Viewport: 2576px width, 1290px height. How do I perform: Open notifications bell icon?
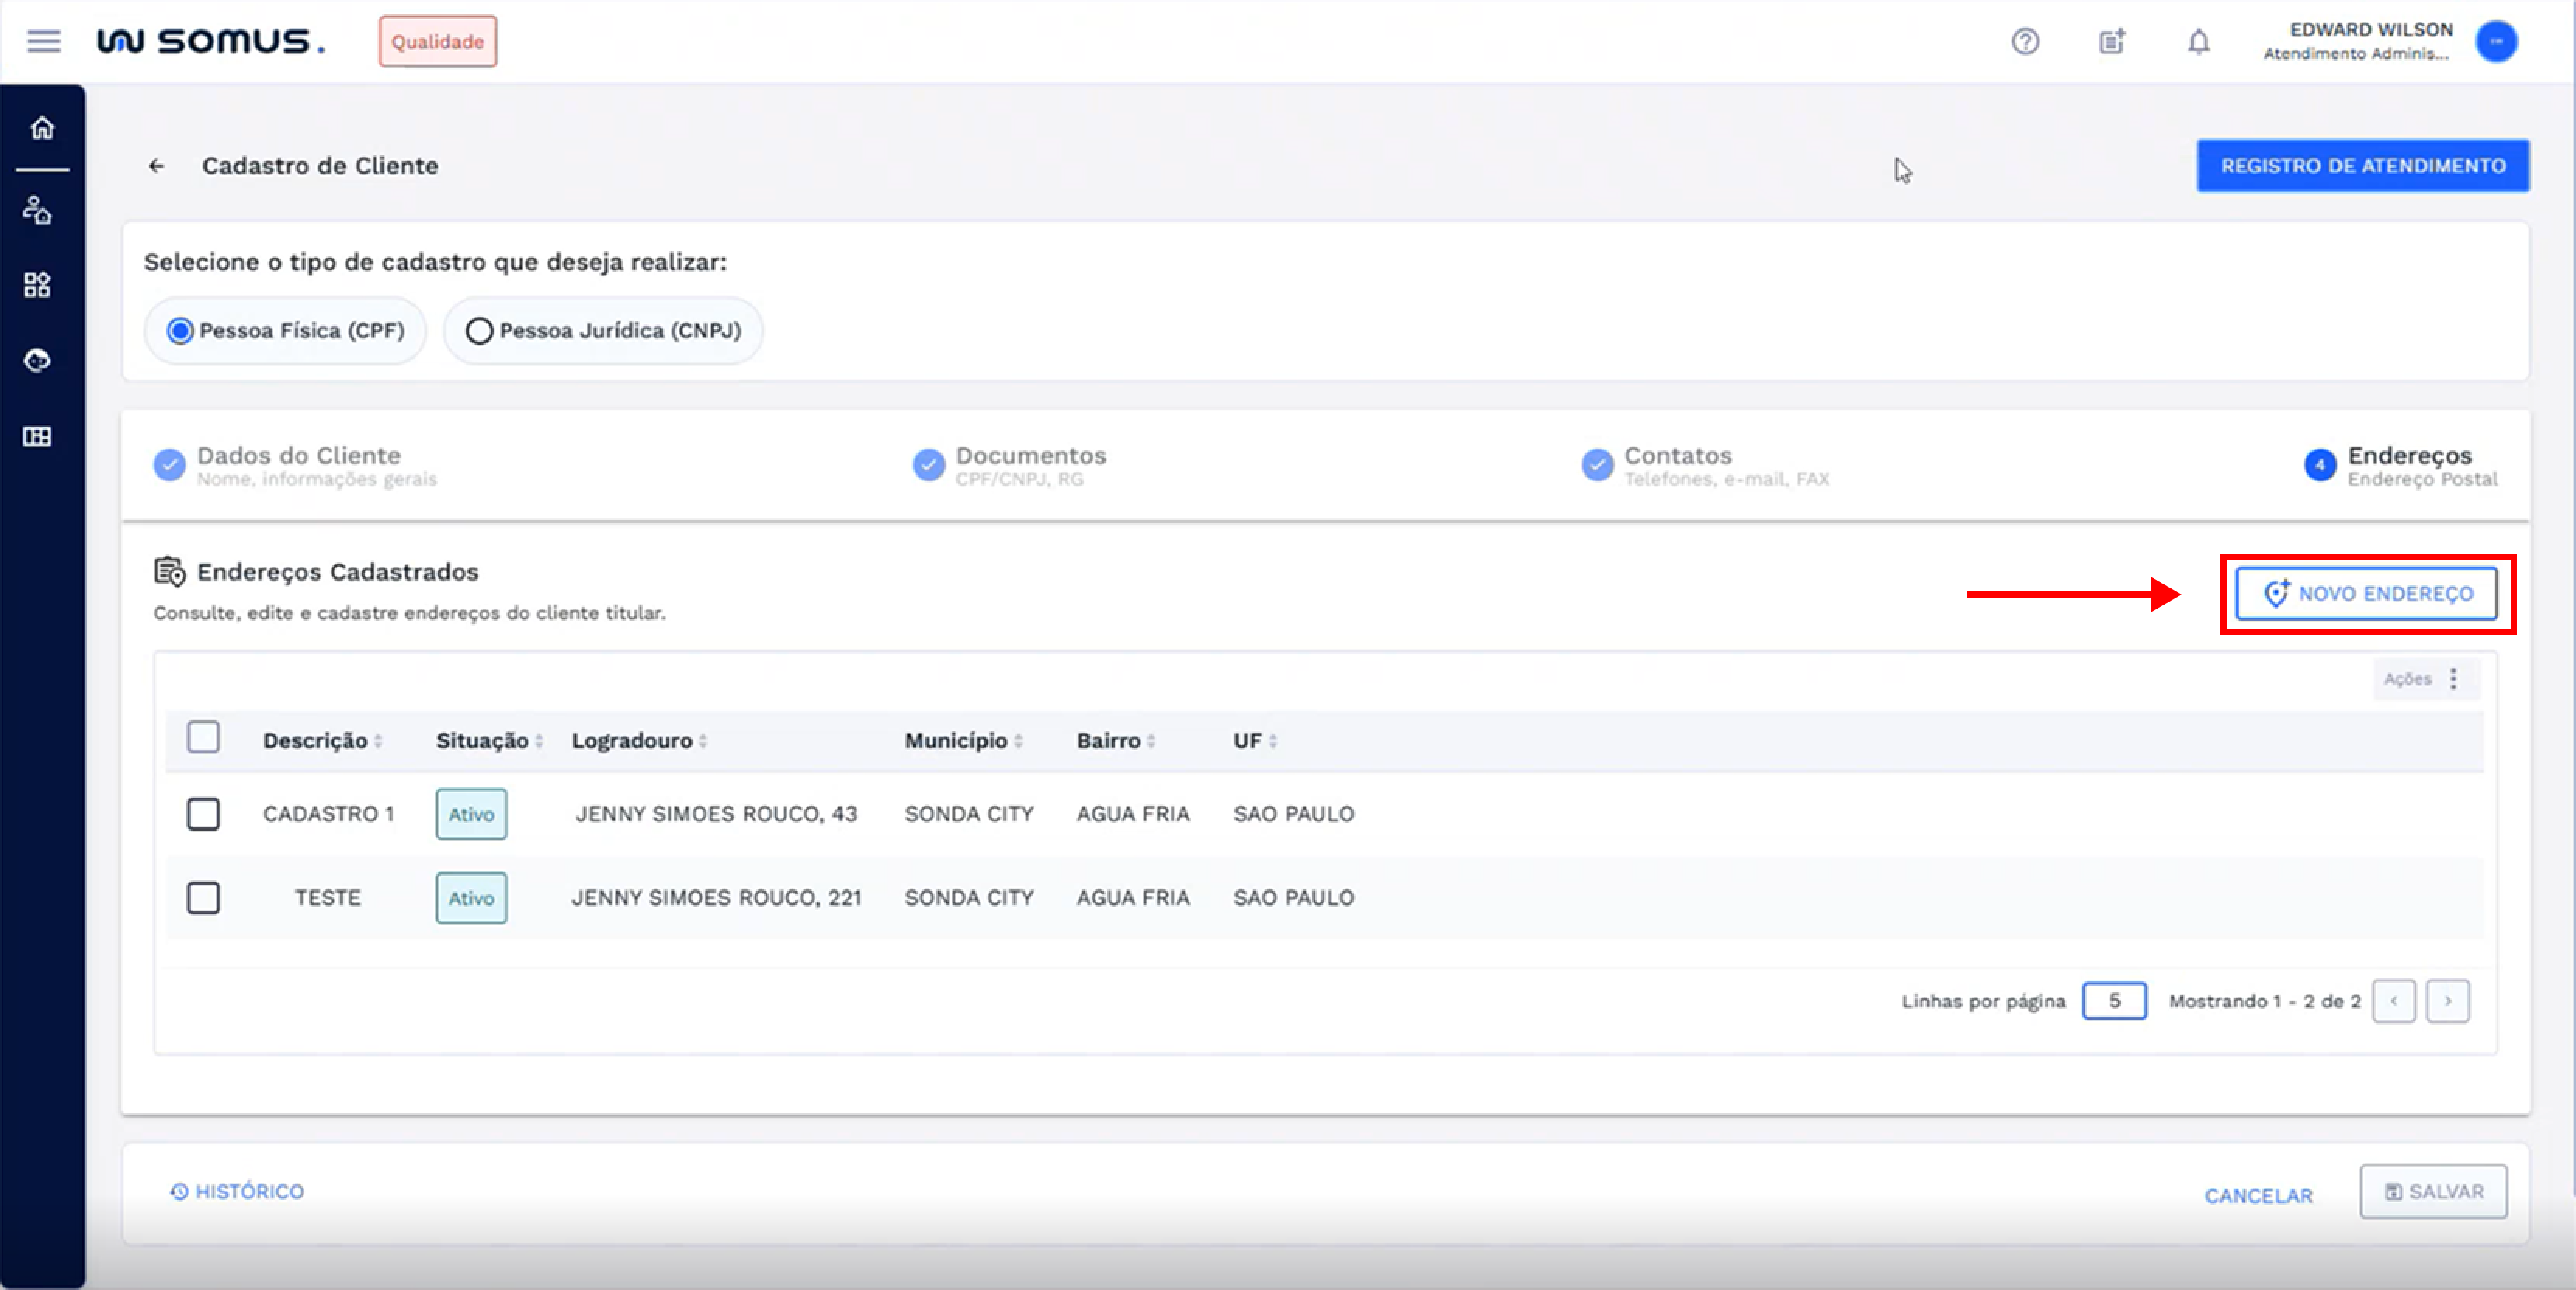(2198, 42)
